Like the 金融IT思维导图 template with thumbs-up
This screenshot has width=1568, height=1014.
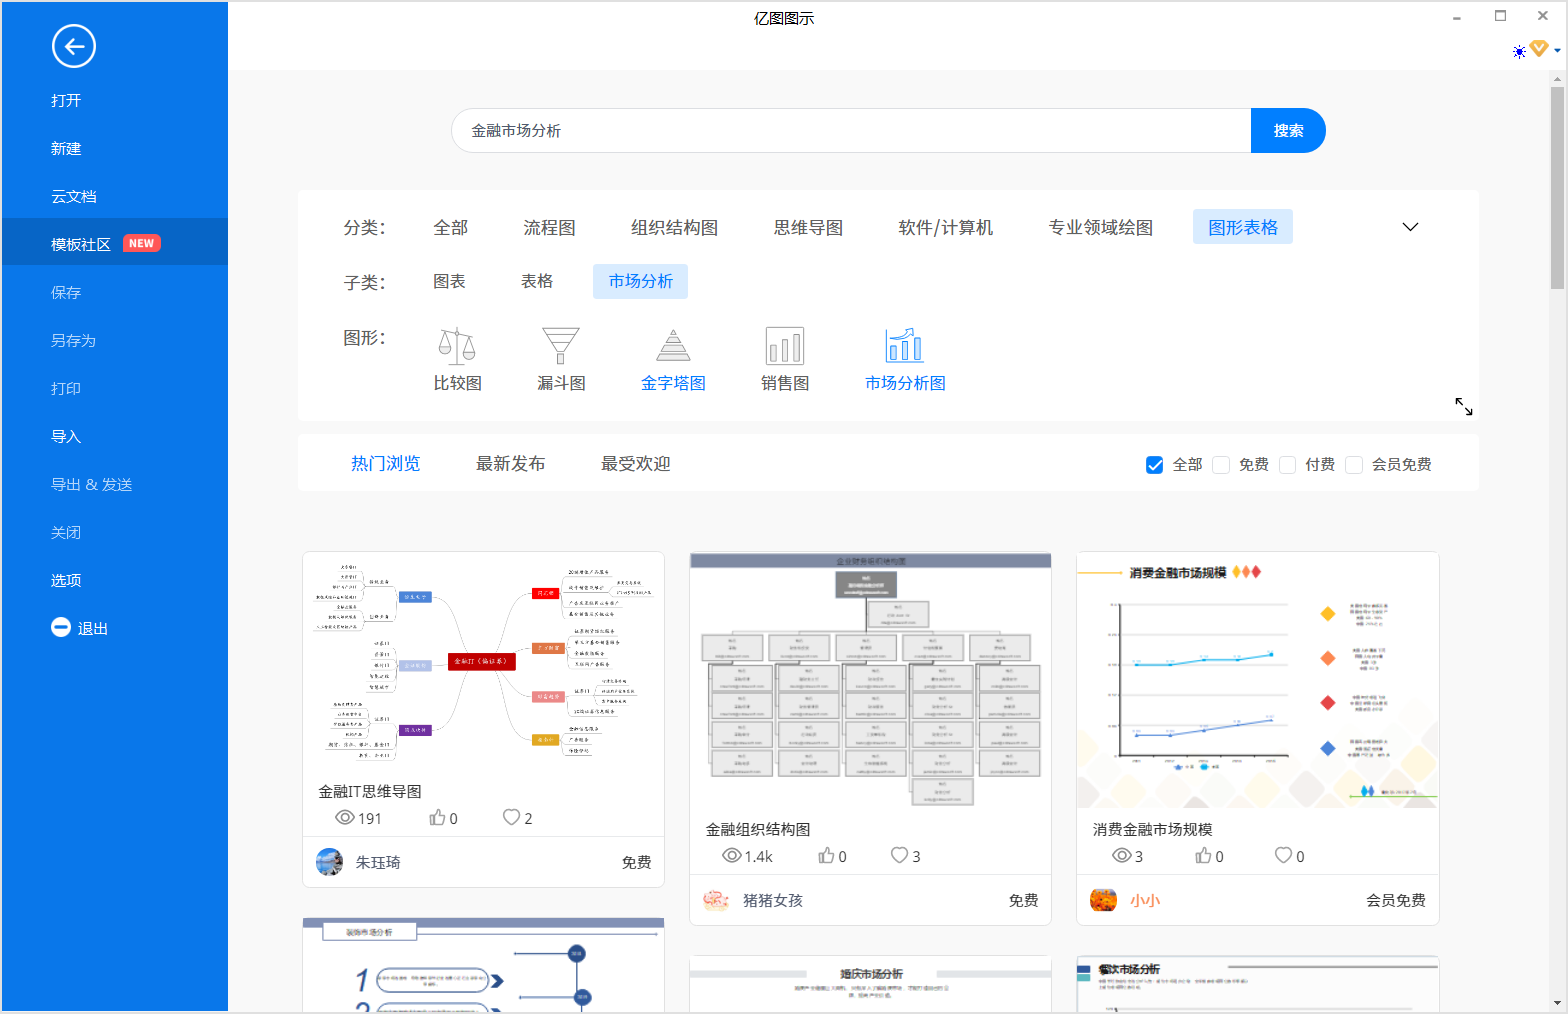437,818
